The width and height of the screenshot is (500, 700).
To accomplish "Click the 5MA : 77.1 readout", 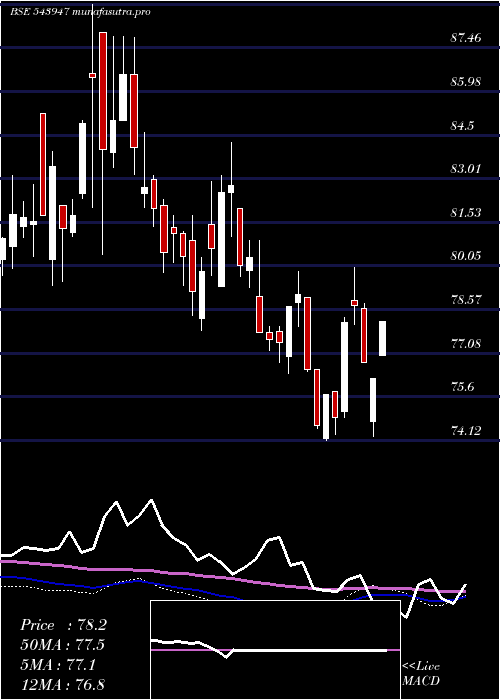I will [58, 665].
